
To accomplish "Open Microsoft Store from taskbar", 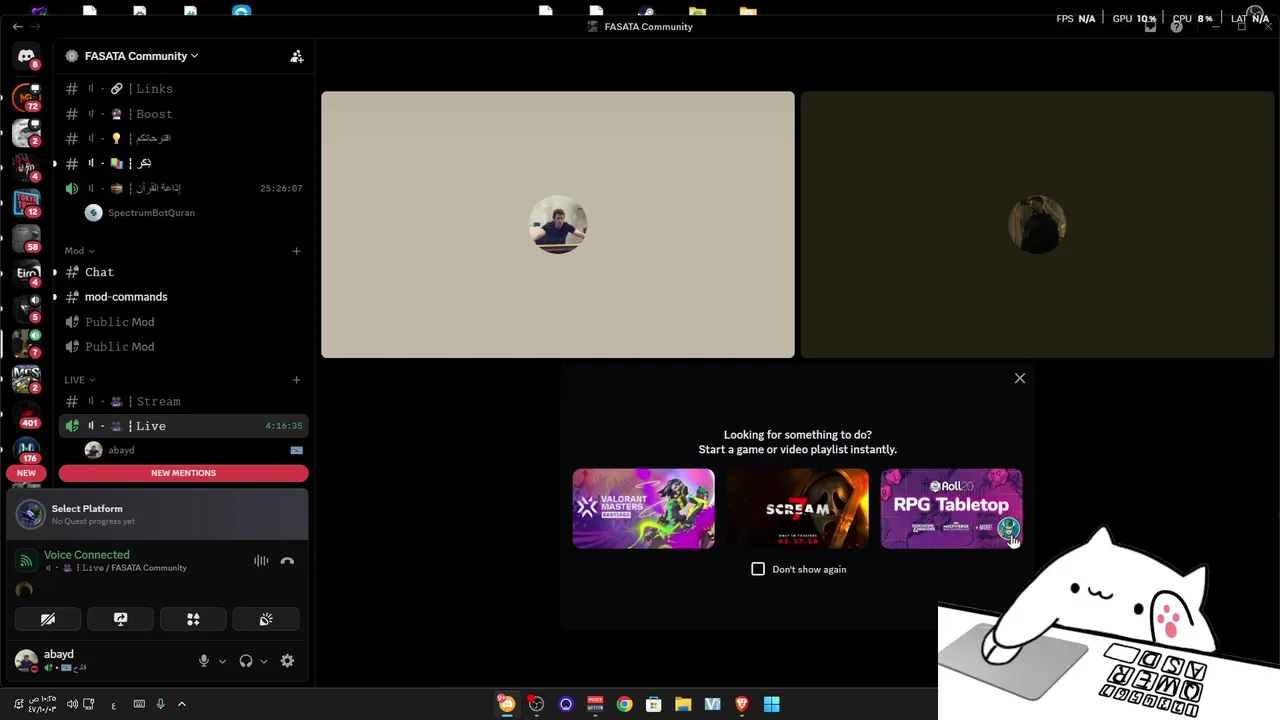I will (653, 704).
